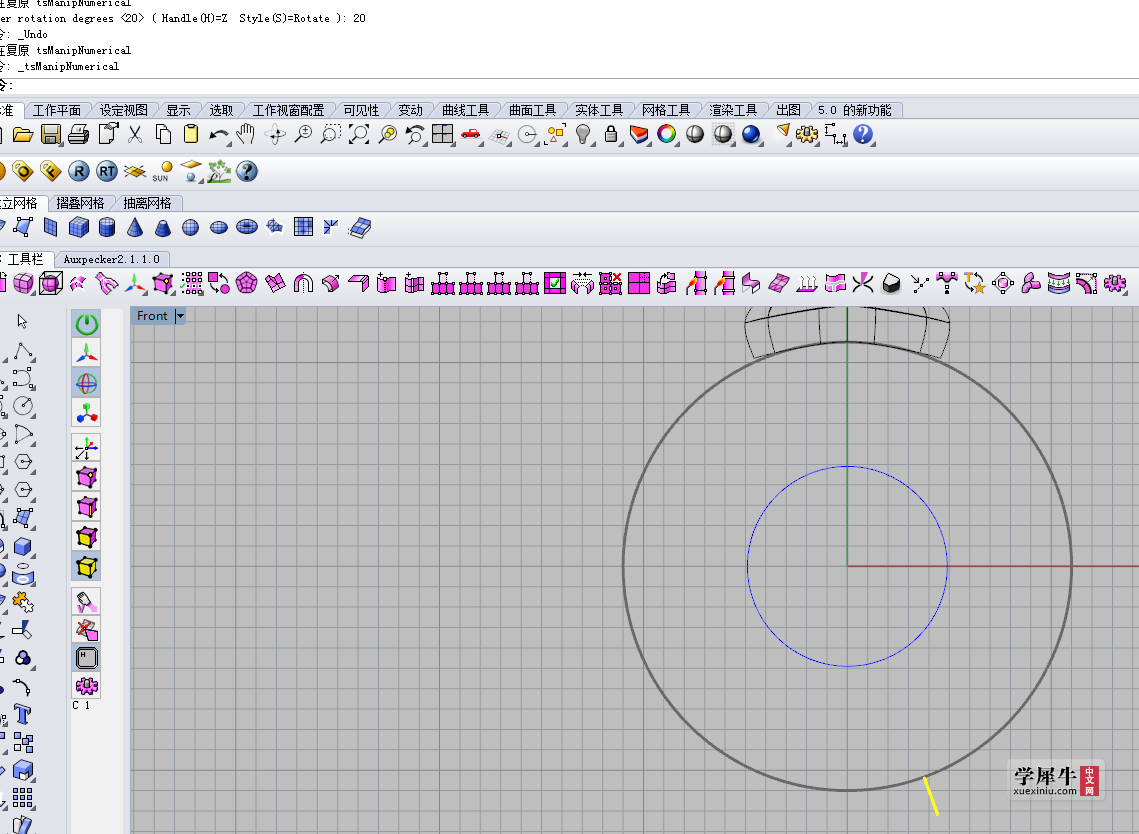
Task: Click the RT render icon
Action: 107,171
